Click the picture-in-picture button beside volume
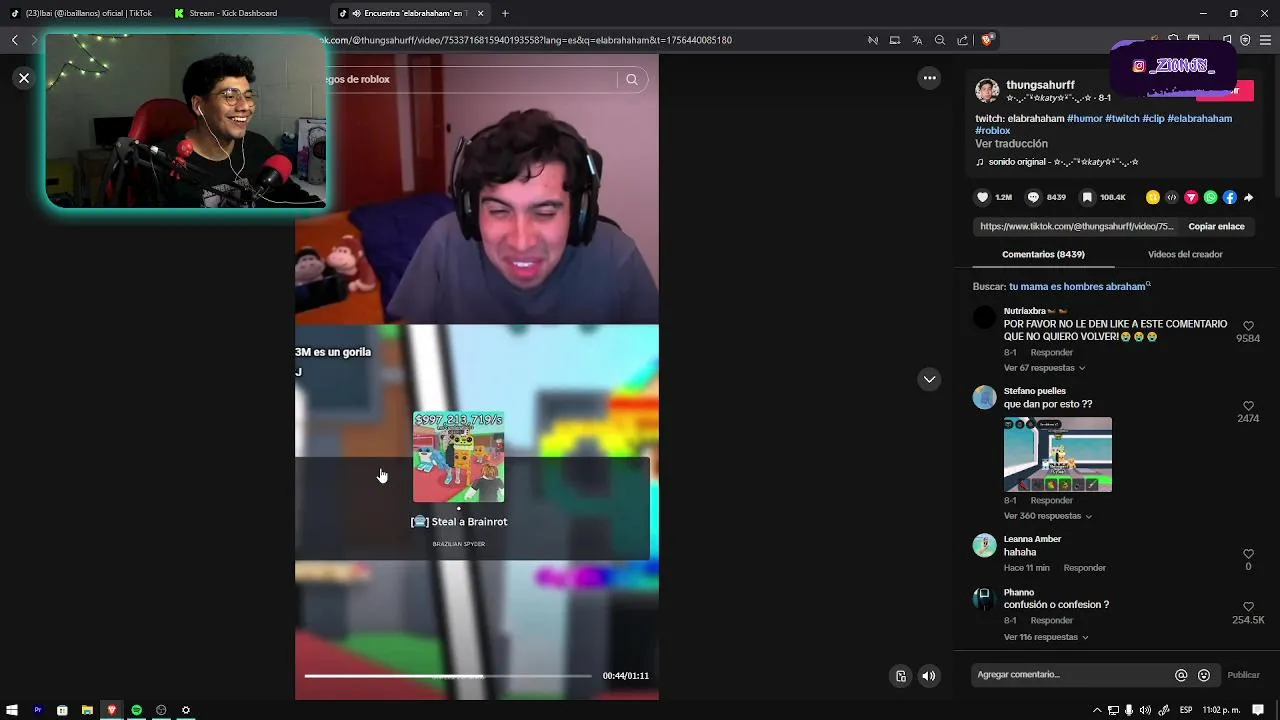 coord(901,676)
